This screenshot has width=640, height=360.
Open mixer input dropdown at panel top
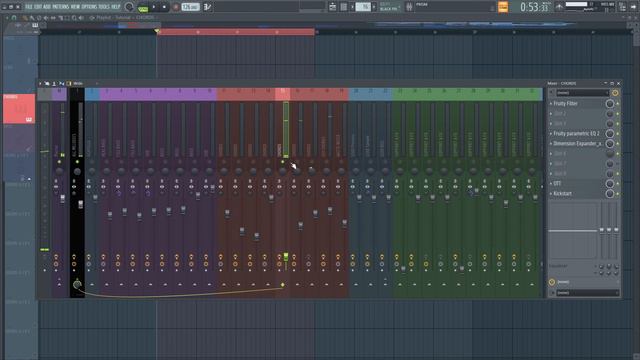click(582, 93)
